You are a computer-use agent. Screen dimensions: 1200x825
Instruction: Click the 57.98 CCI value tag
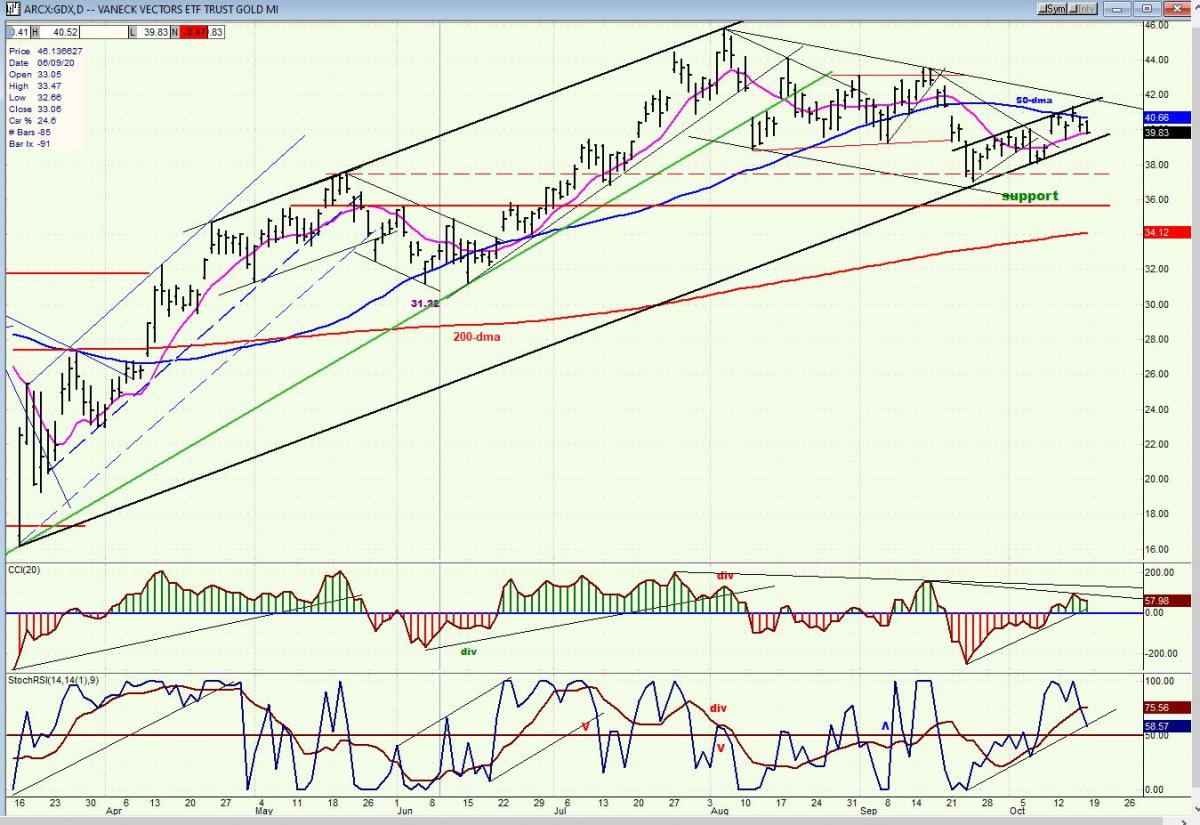point(1166,601)
